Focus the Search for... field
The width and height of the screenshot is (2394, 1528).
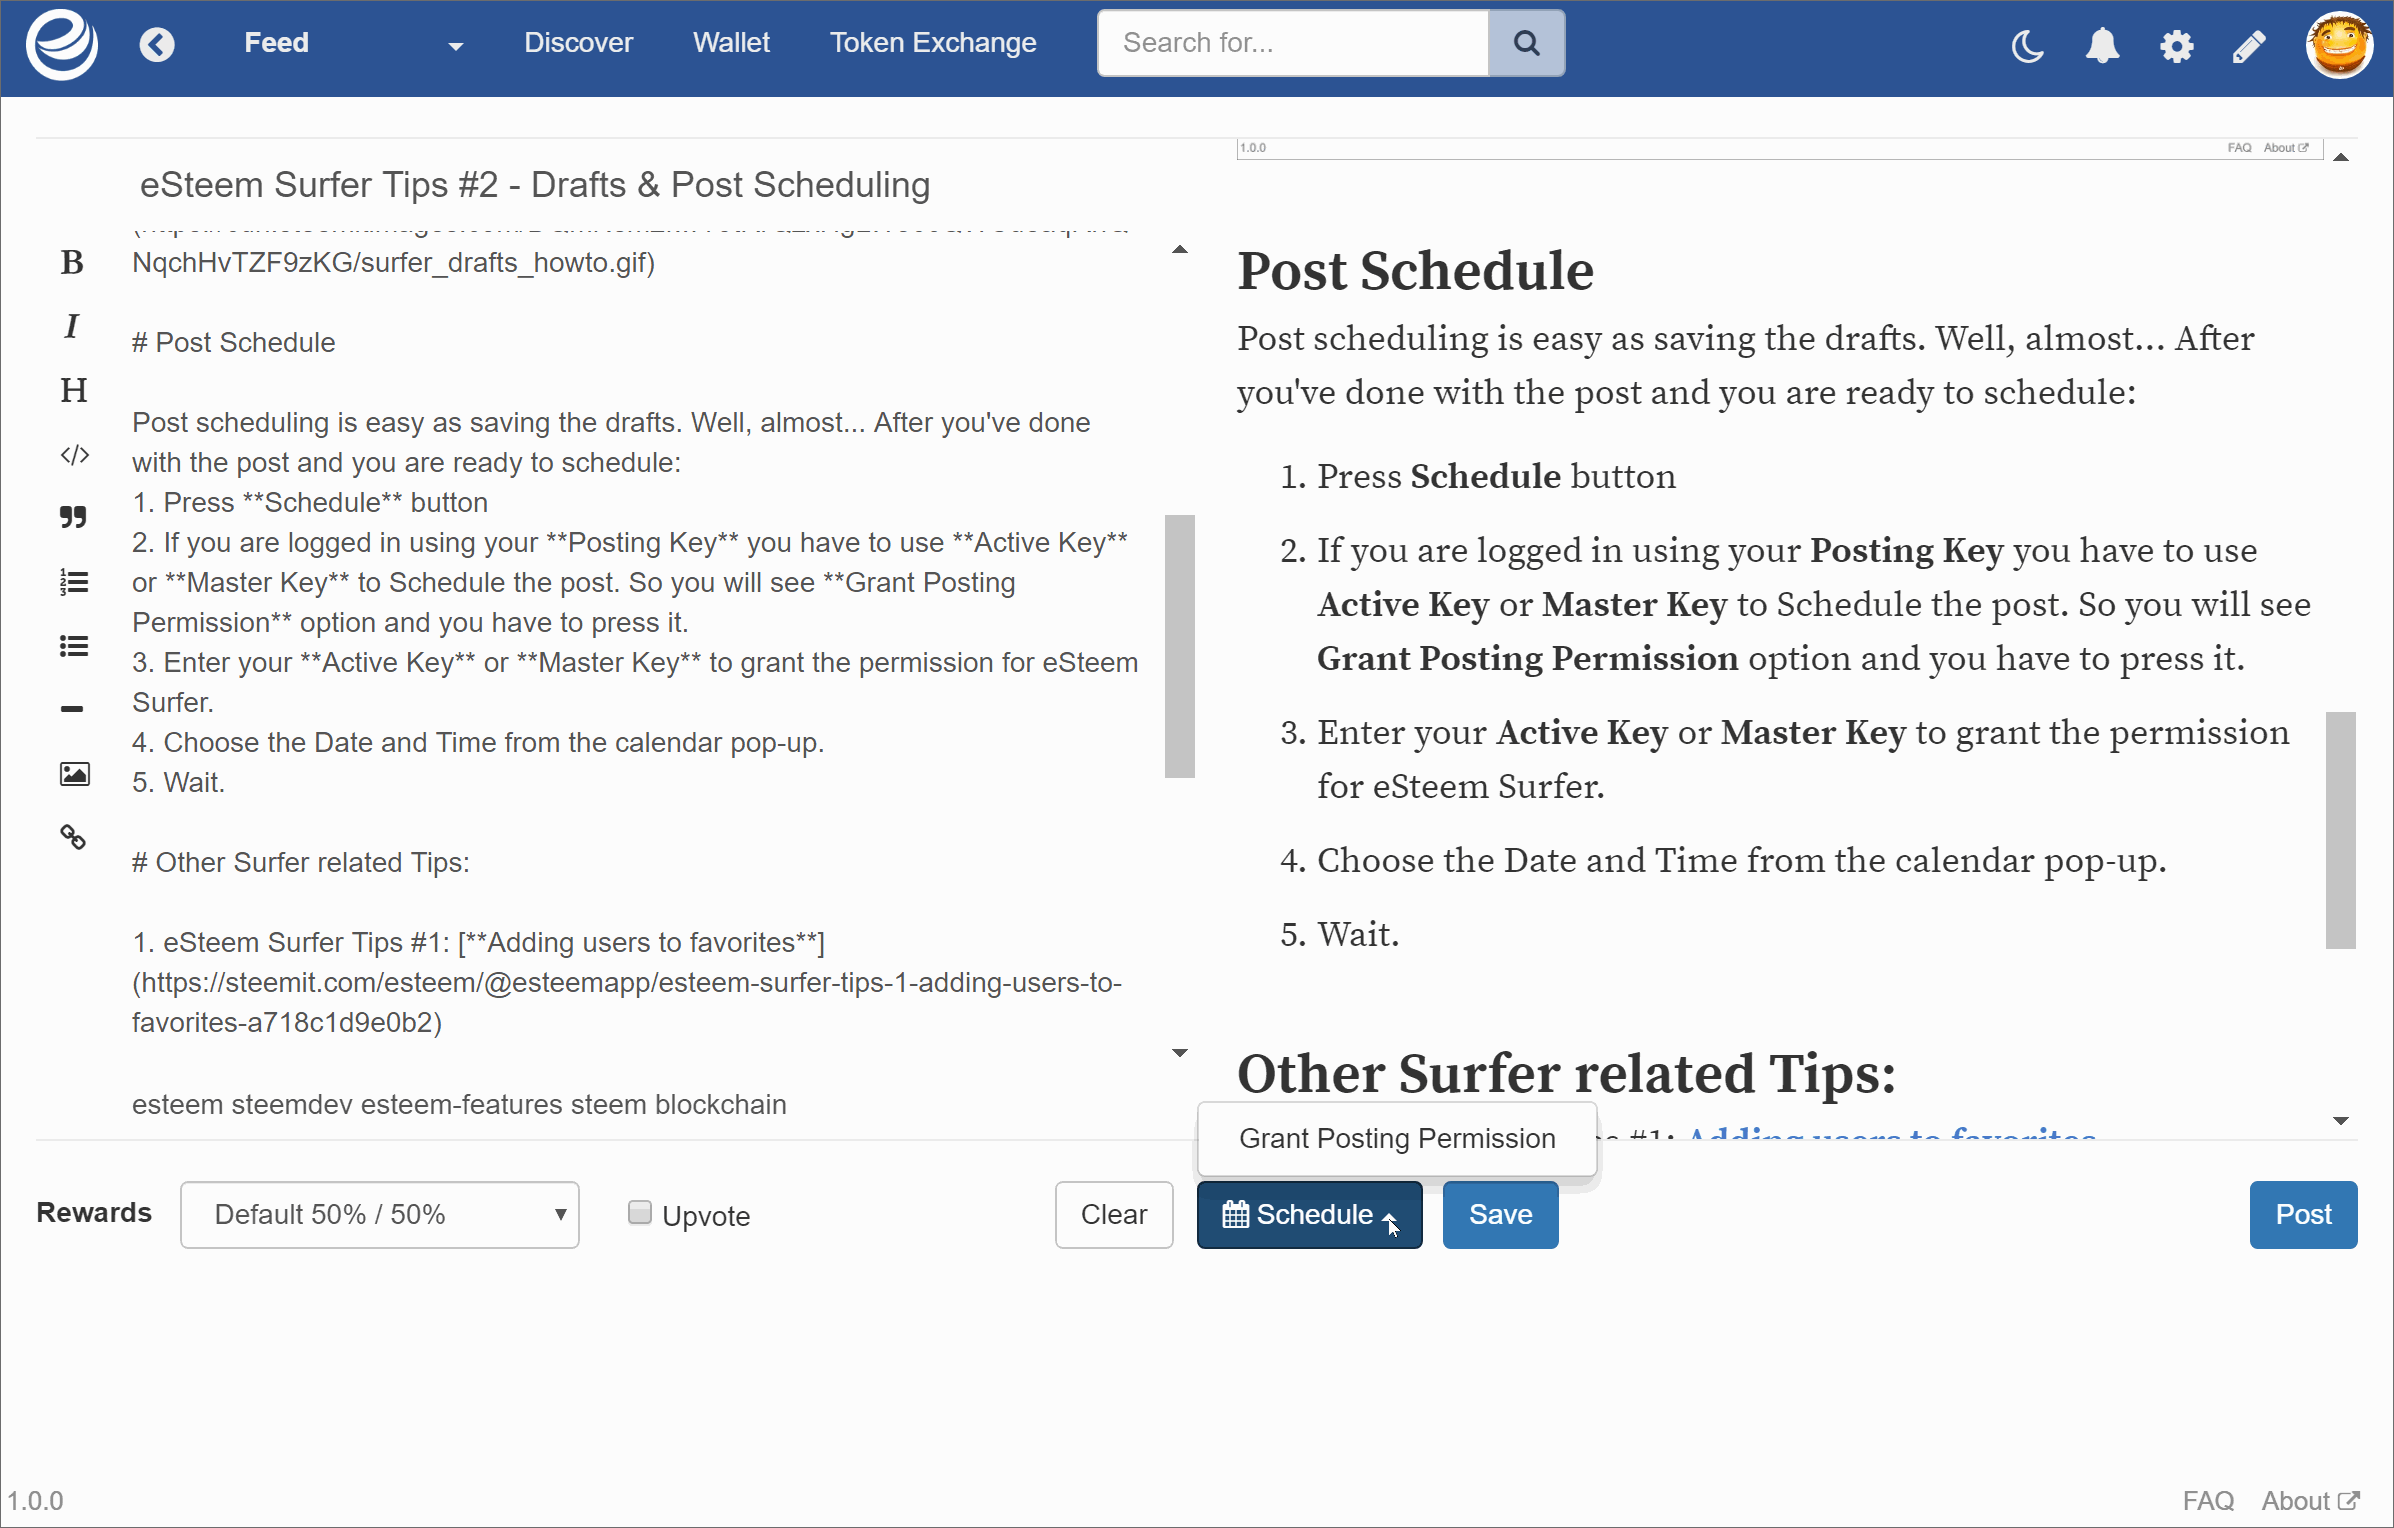tap(1293, 43)
